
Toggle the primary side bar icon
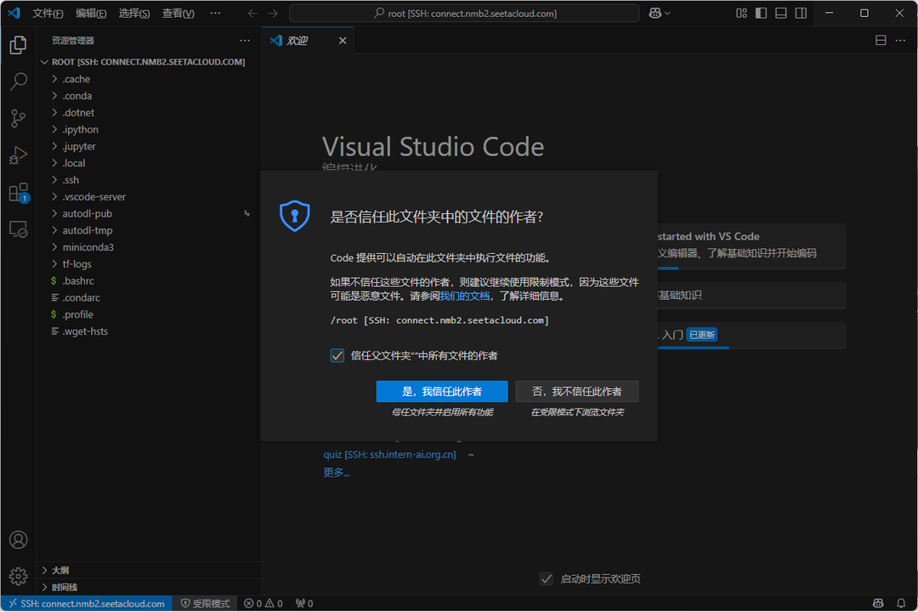[761, 13]
